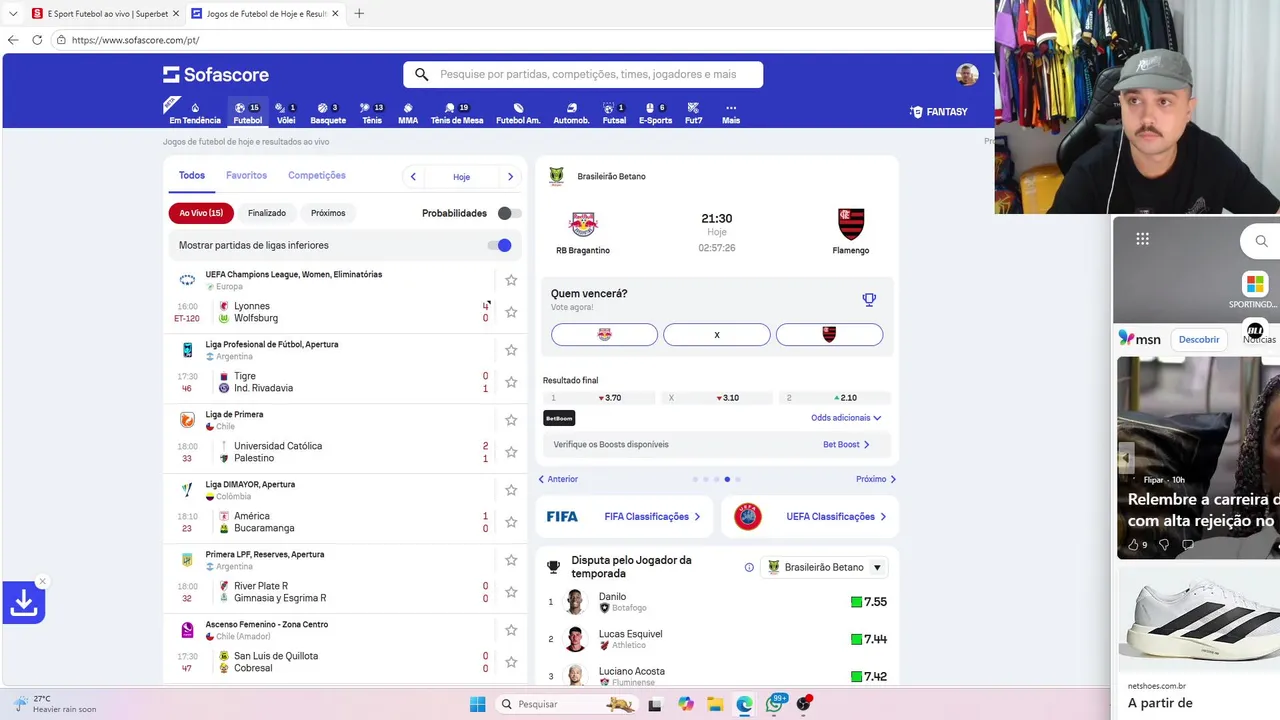Open UEFA Classificações link
The width and height of the screenshot is (1280, 720).
point(810,517)
